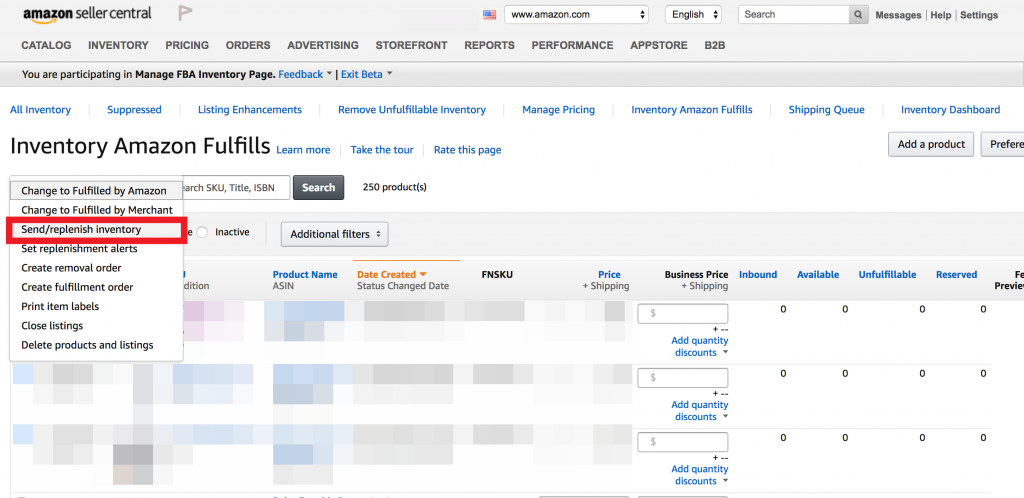Open Messages link
The image size is (1024, 498).
coord(898,15)
